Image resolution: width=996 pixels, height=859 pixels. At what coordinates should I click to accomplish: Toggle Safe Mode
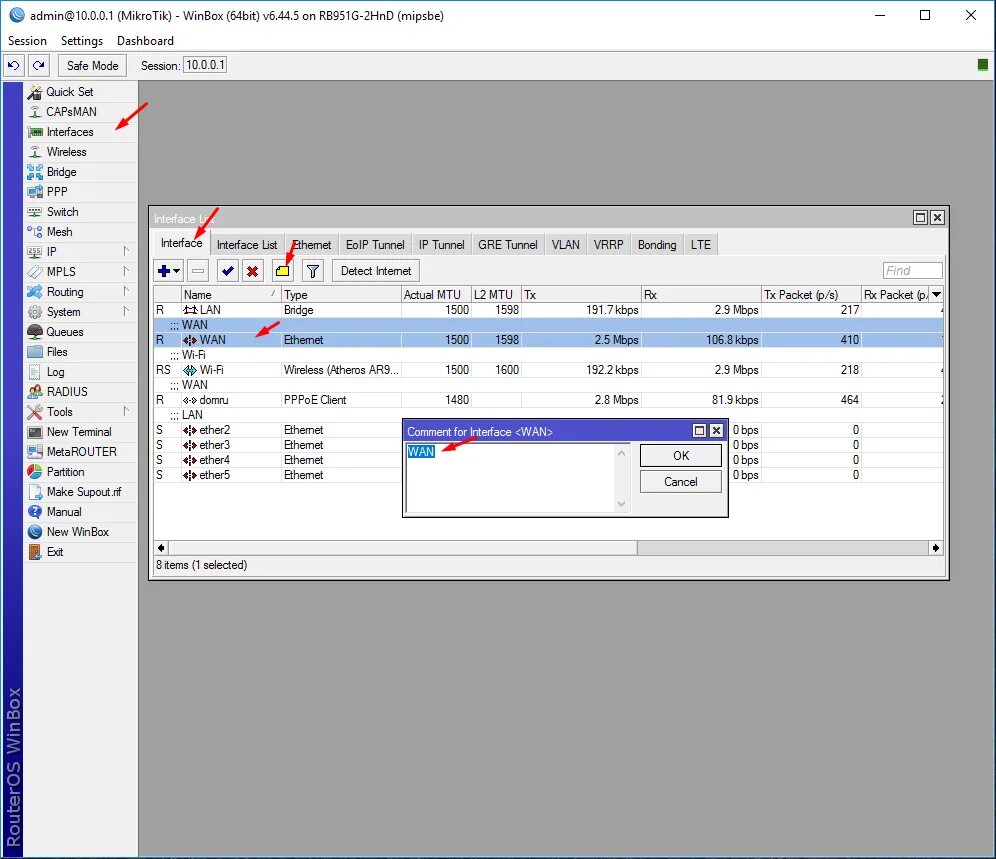pyautogui.click(x=92, y=65)
